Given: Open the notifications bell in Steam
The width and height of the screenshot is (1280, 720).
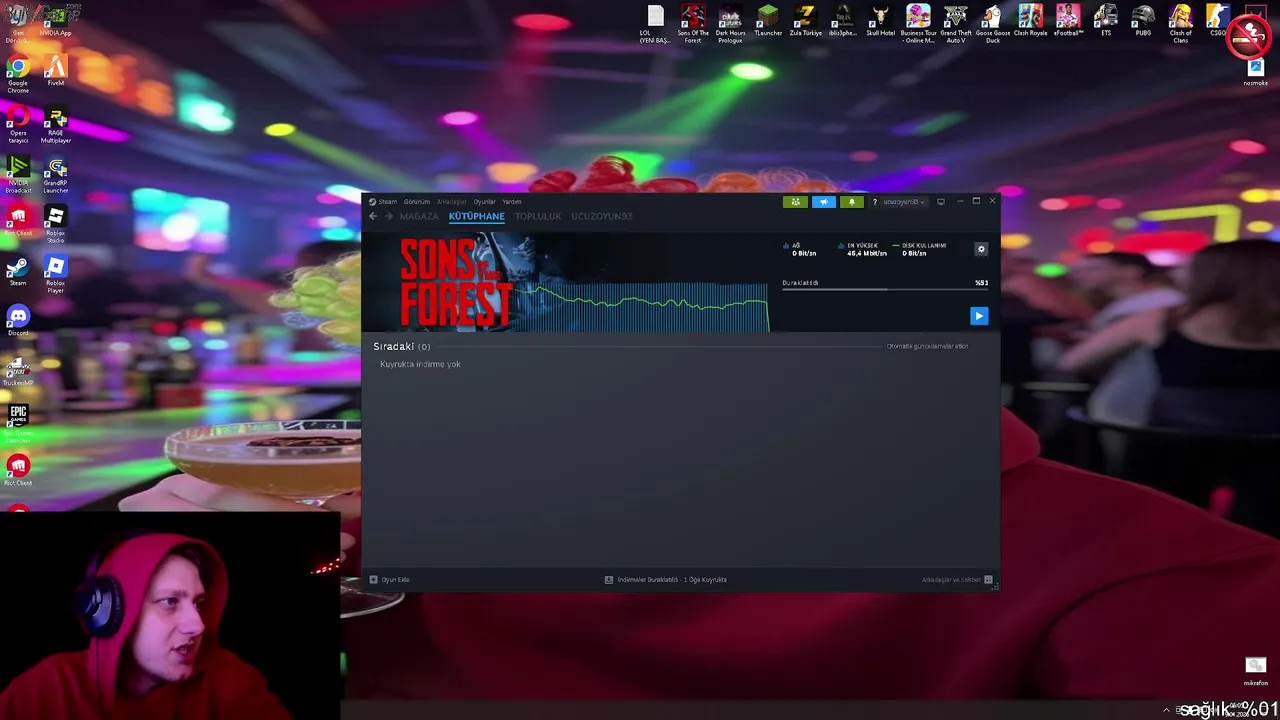Looking at the screenshot, I should [x=852, y=202].
